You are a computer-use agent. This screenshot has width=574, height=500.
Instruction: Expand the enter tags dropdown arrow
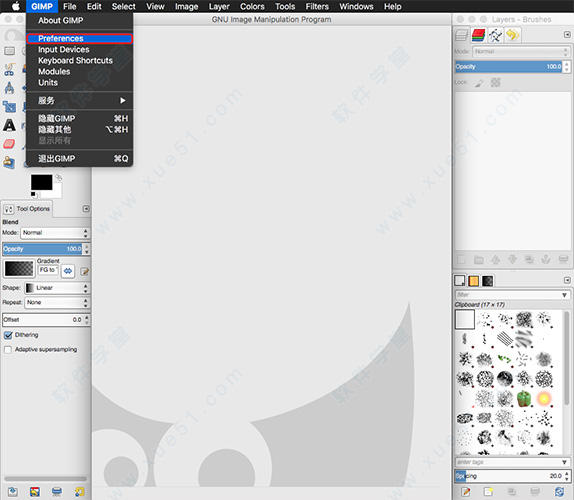pyautogui.click(x=564, y=462)
